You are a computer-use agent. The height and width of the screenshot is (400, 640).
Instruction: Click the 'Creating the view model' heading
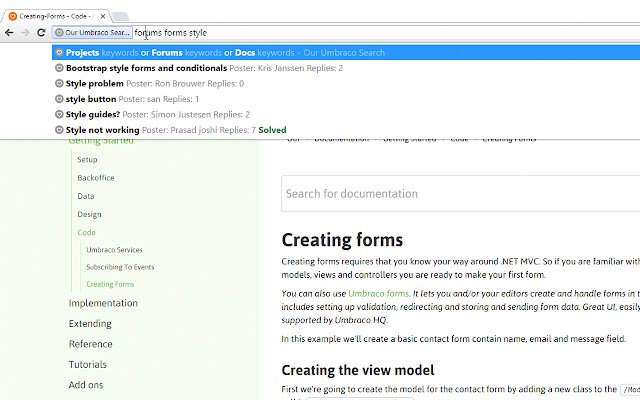tap(358, 370)
